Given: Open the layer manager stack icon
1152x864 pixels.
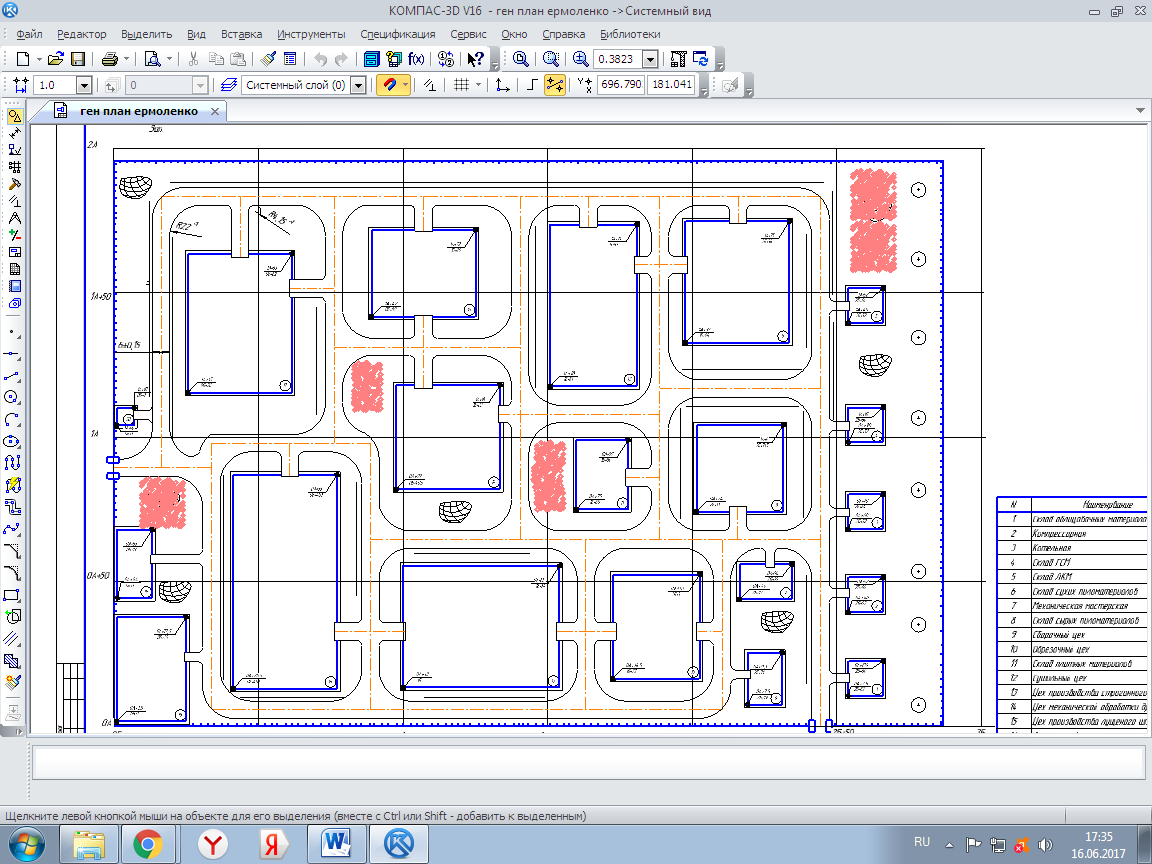Looking at the screenshot, I should click(x=228, y=85).
